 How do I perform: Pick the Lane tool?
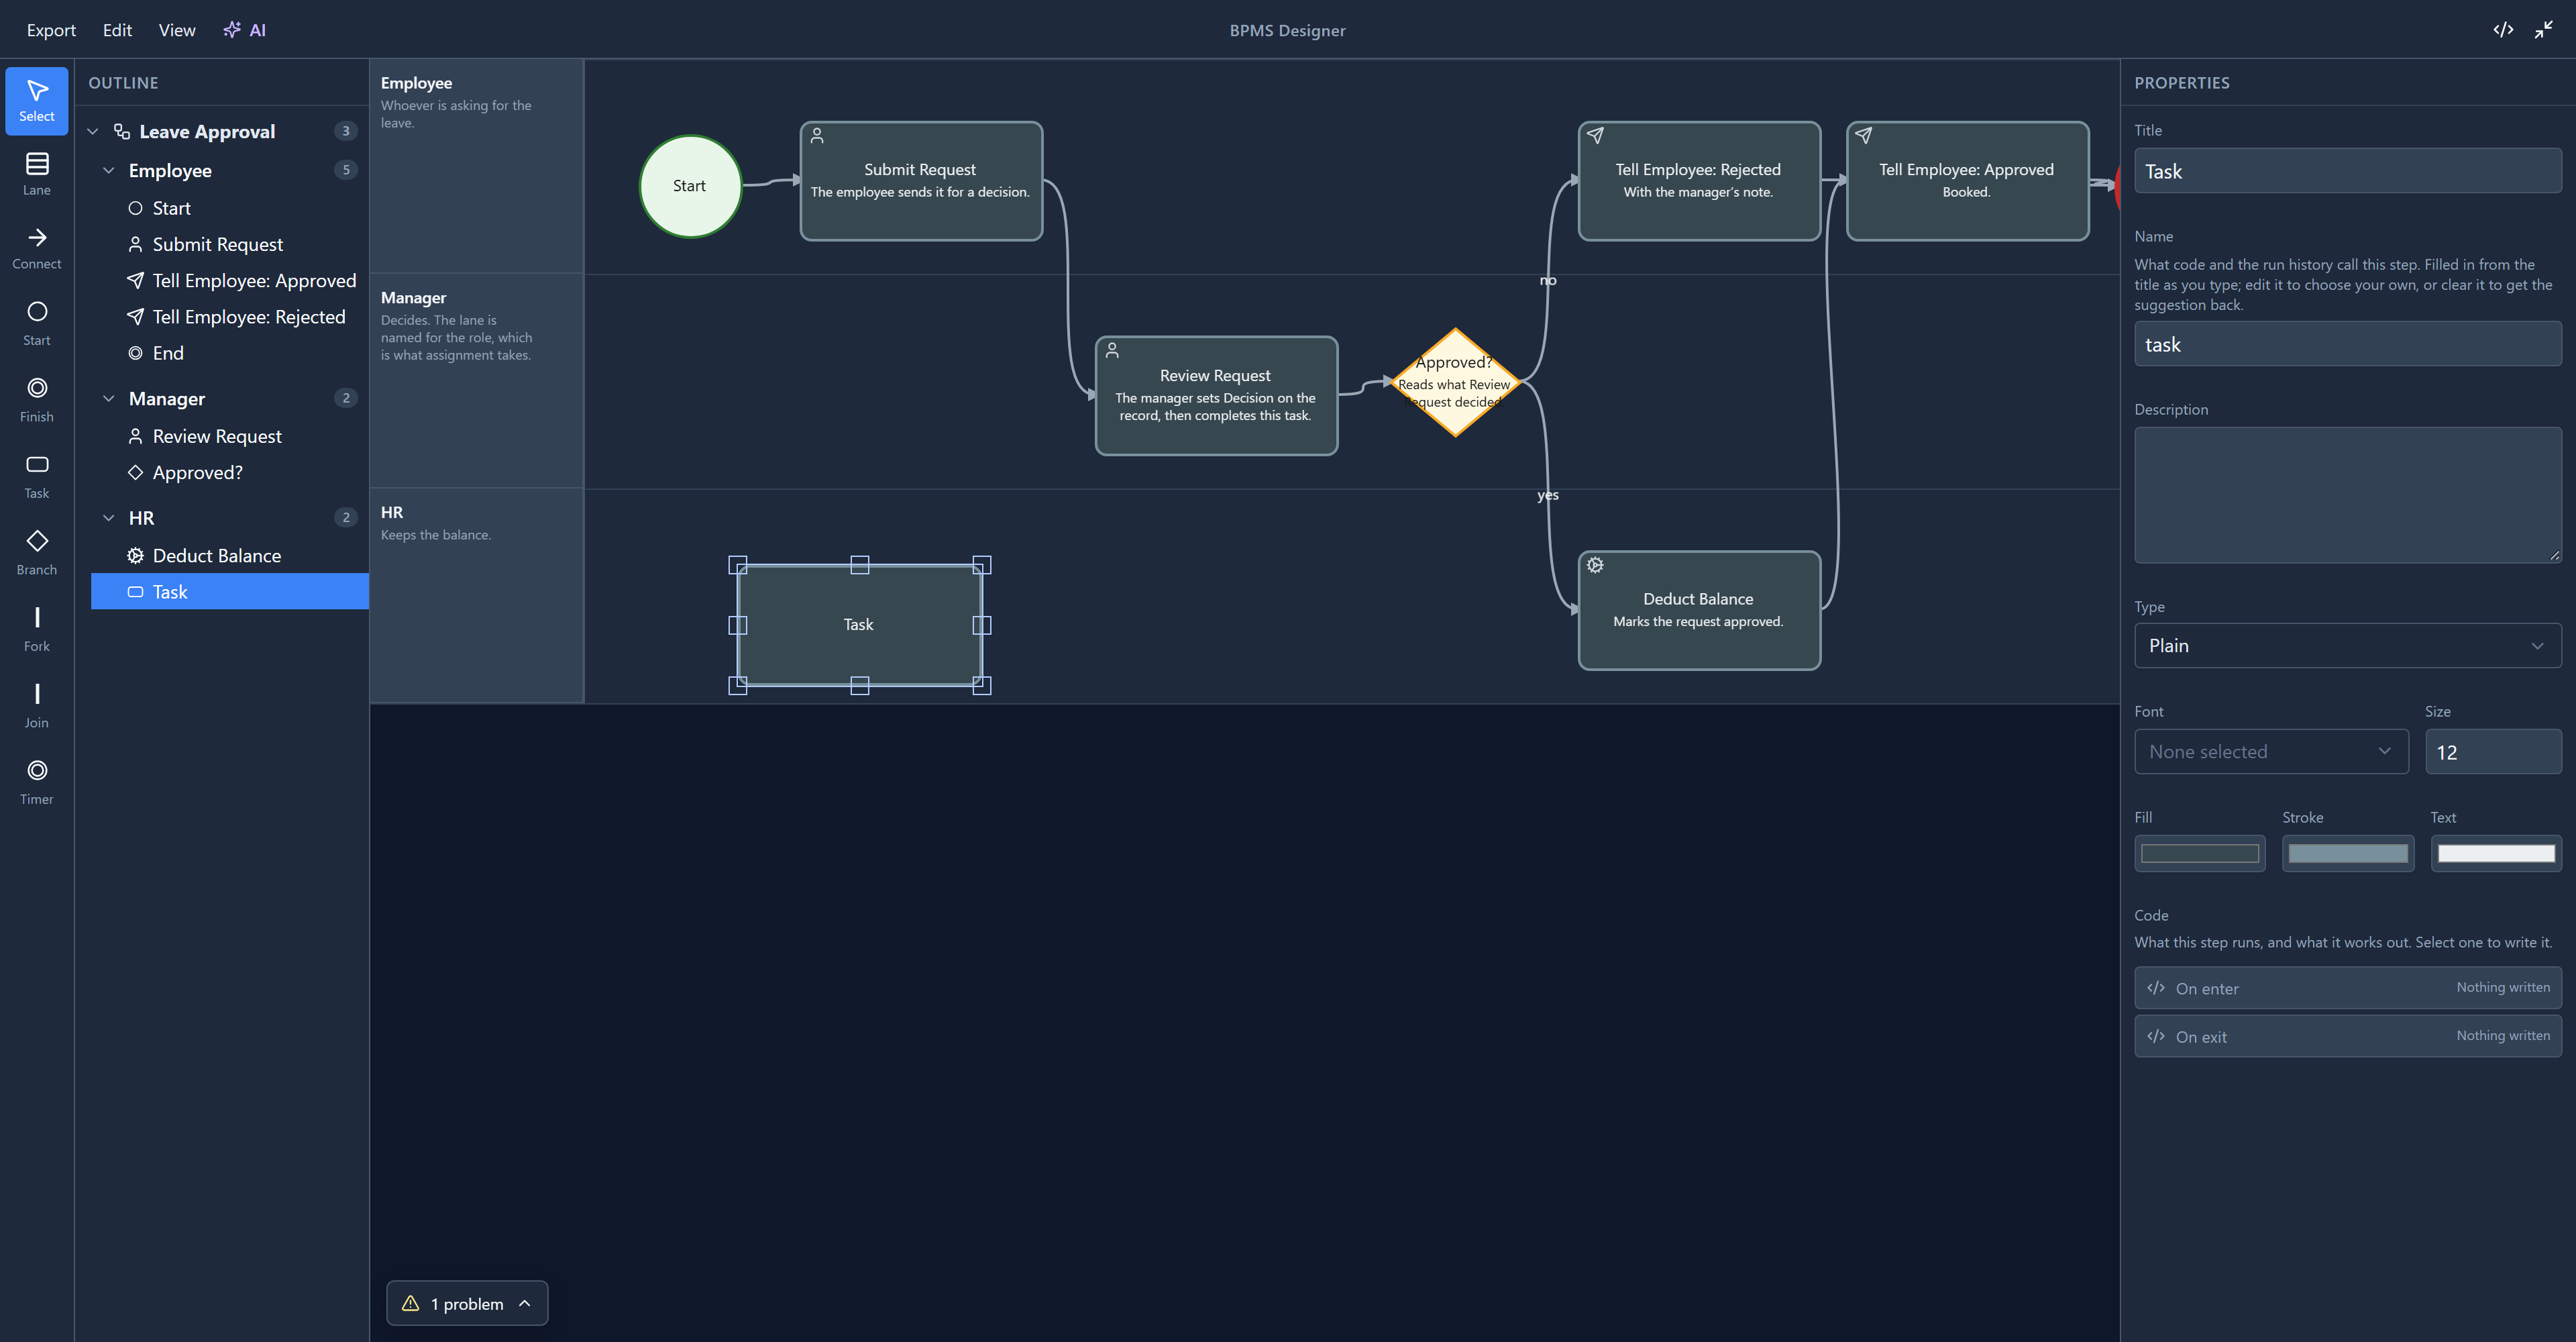(37, 174)
